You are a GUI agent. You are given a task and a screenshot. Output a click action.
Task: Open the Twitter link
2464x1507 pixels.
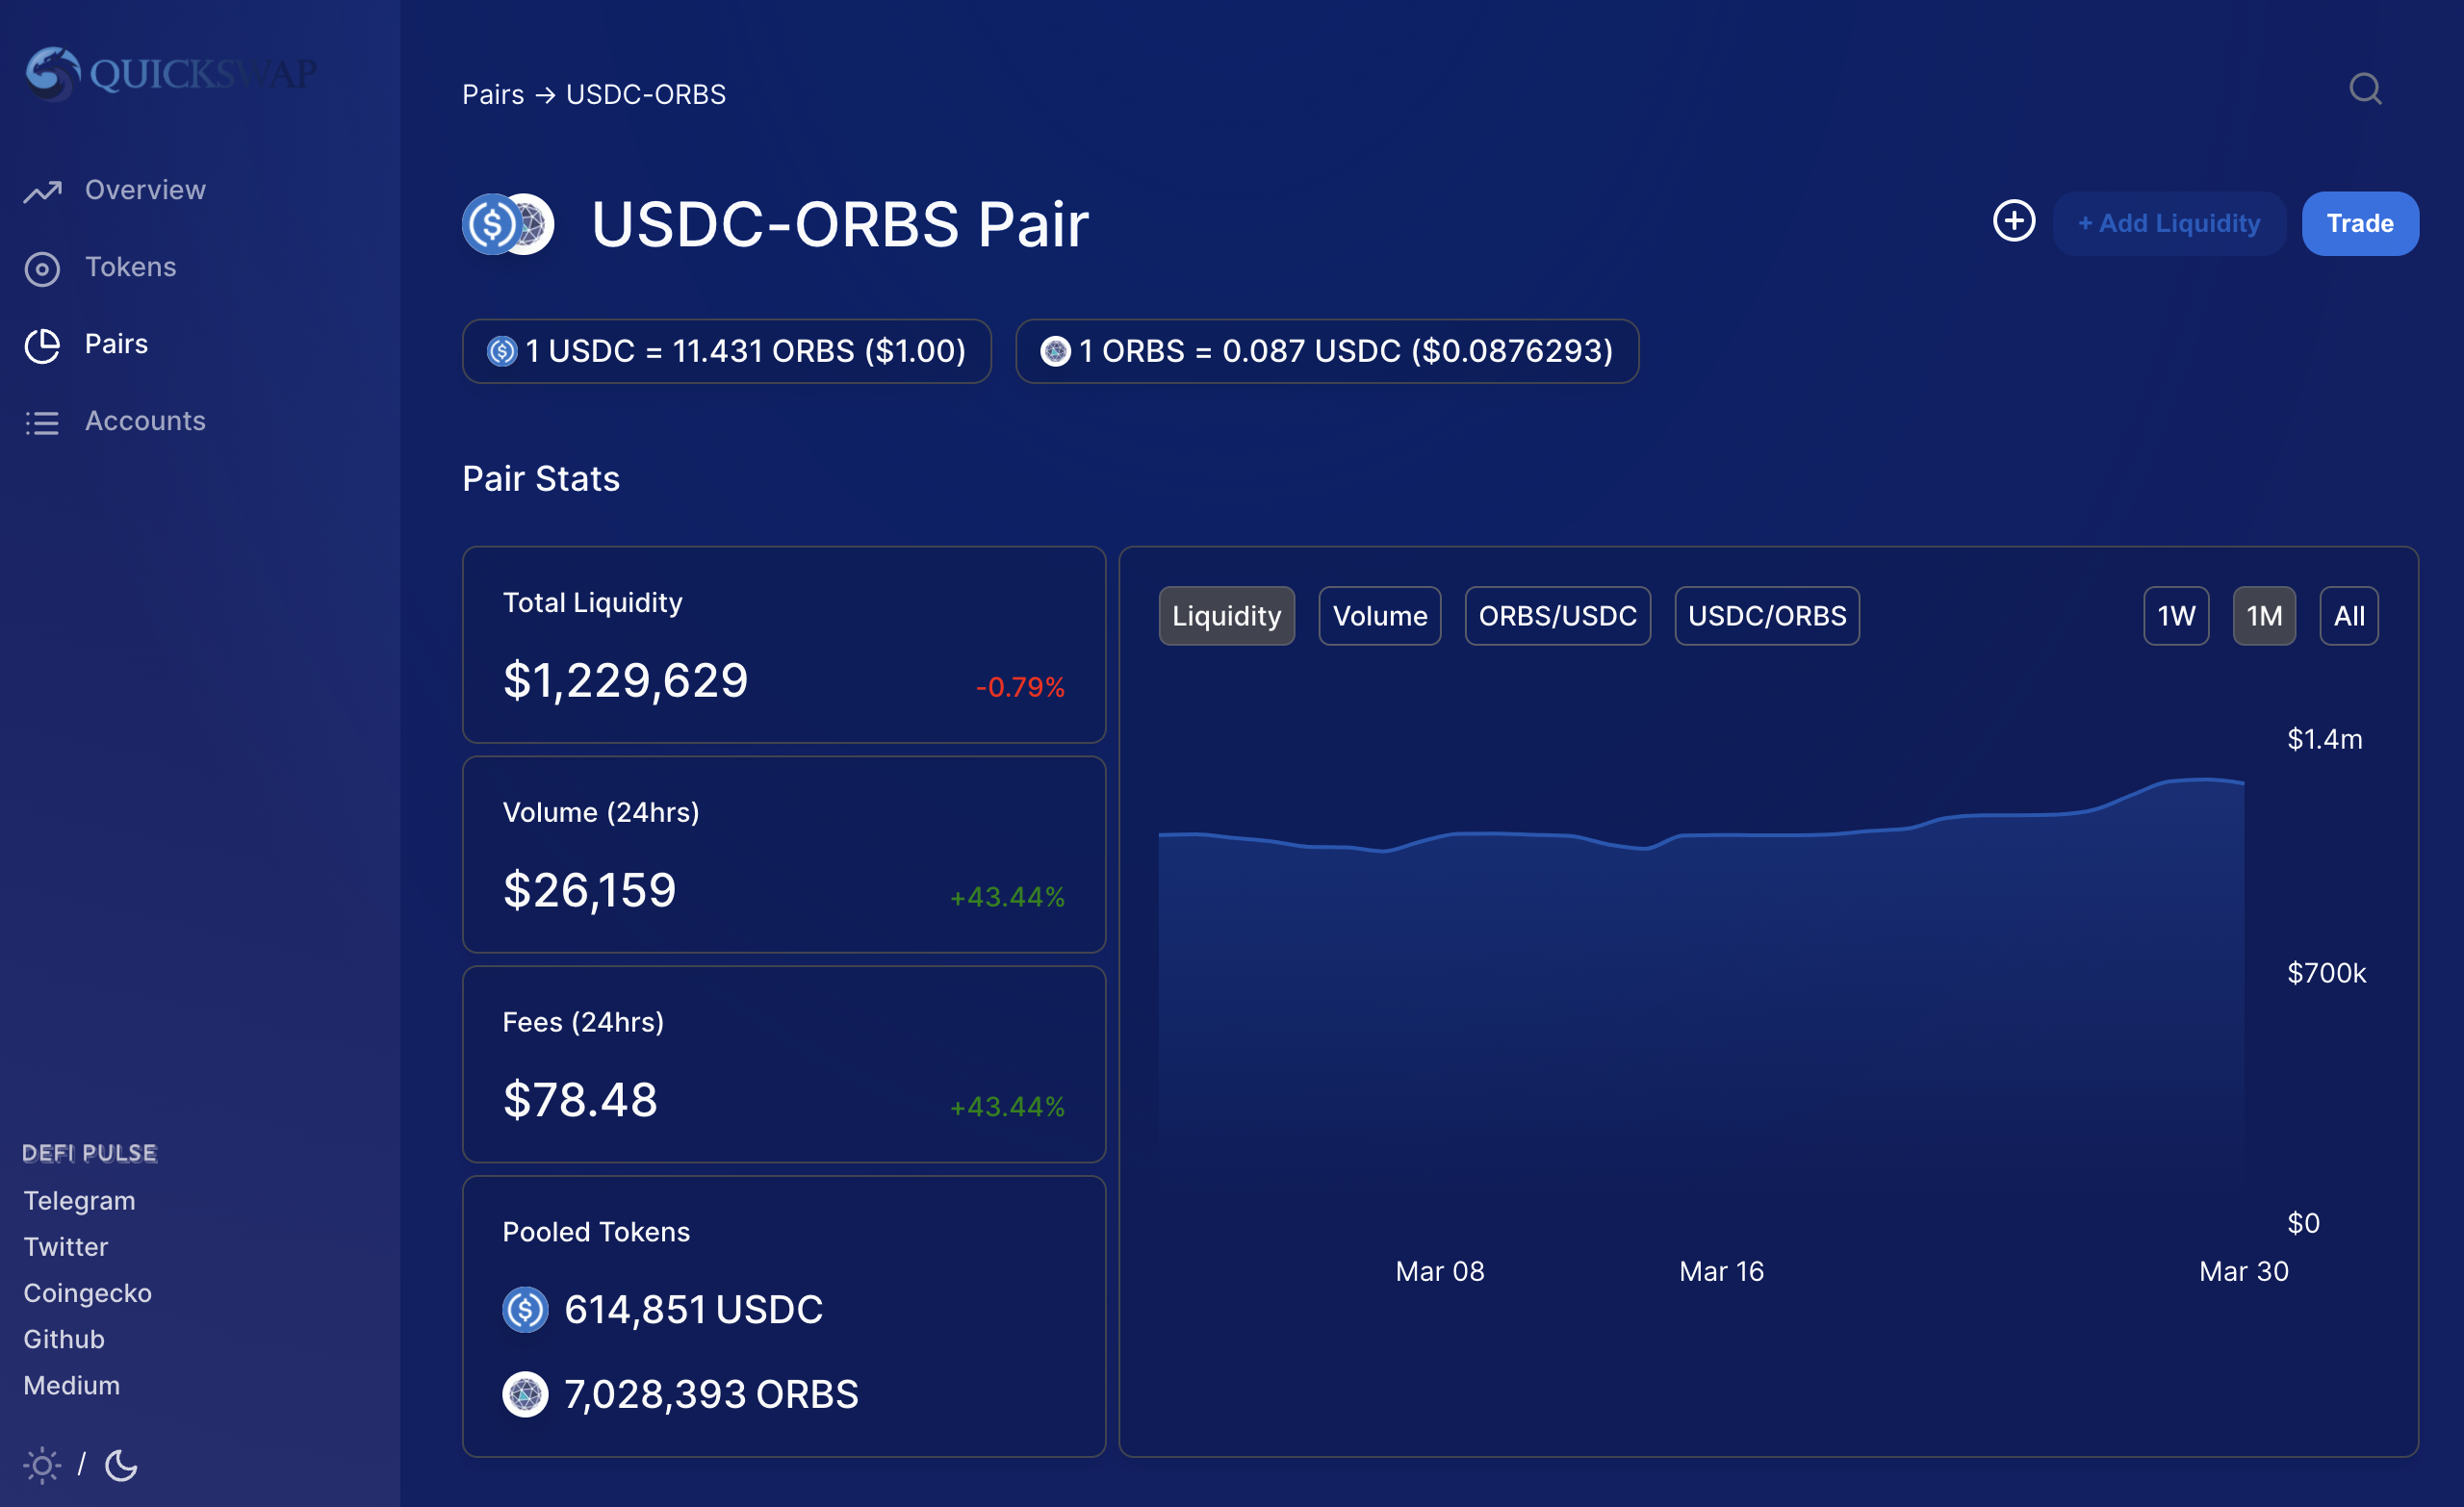click(66, 1247)
